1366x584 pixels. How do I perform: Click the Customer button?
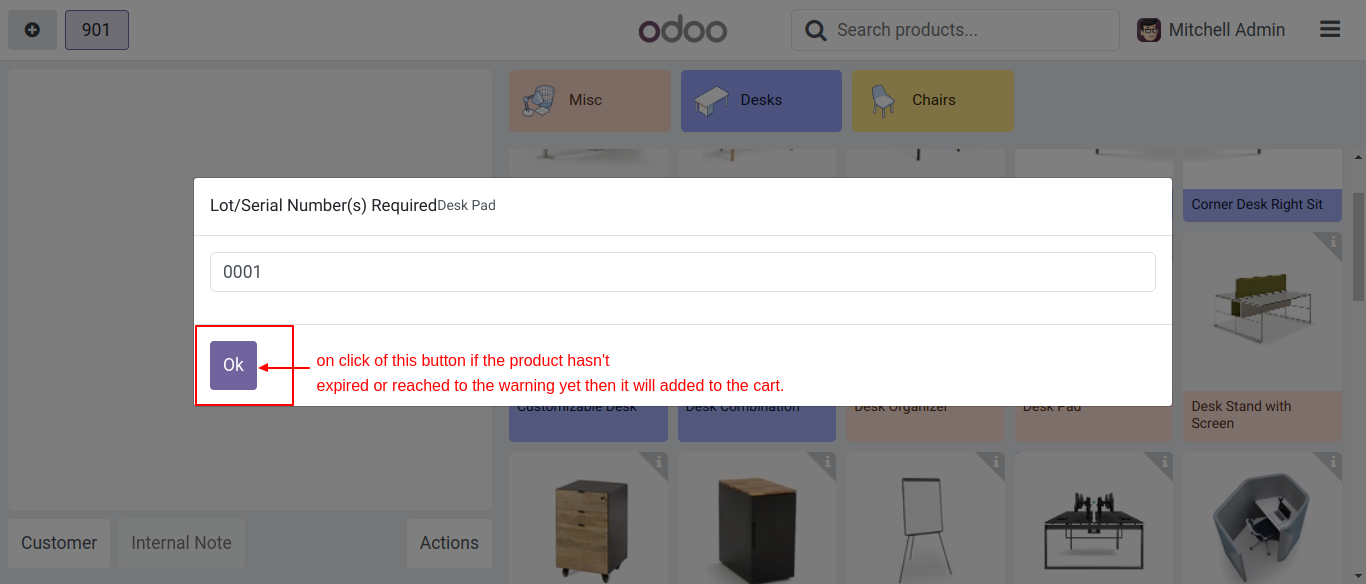(59, 543)
